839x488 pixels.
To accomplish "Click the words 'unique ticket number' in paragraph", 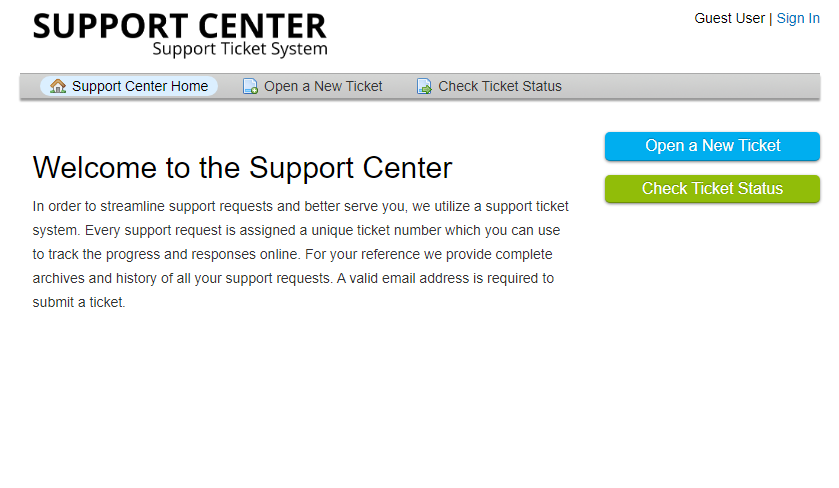I will (376, 231).
